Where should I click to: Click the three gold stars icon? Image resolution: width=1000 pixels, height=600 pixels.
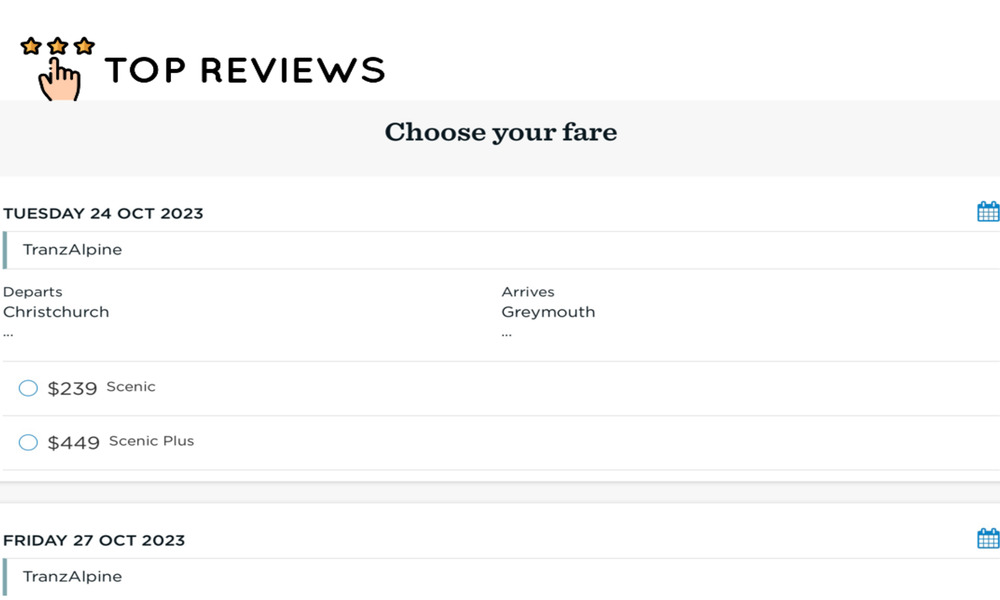[x=57, y=46]
